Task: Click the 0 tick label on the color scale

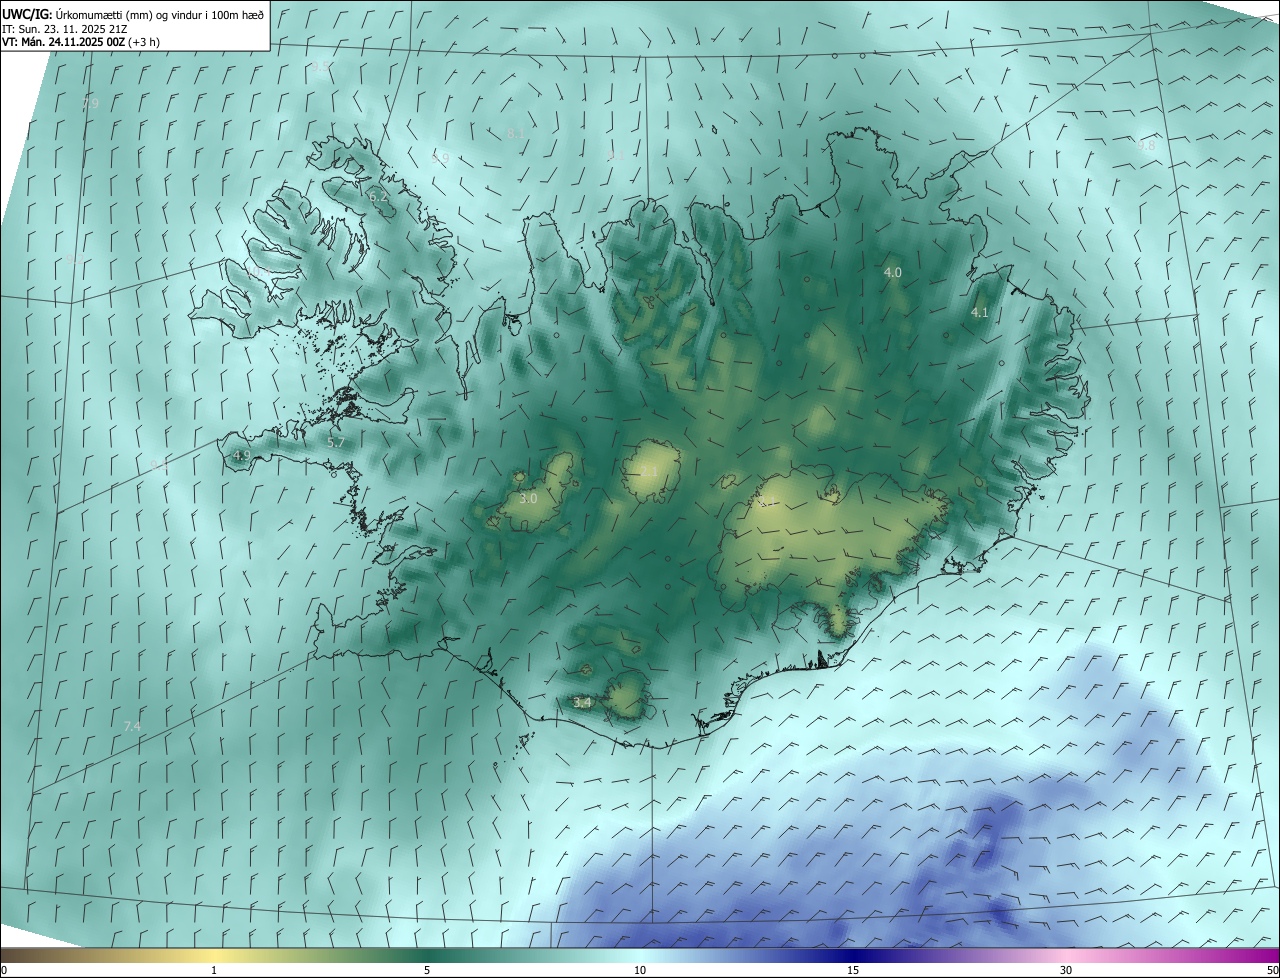Action: (x=4, y=970)
